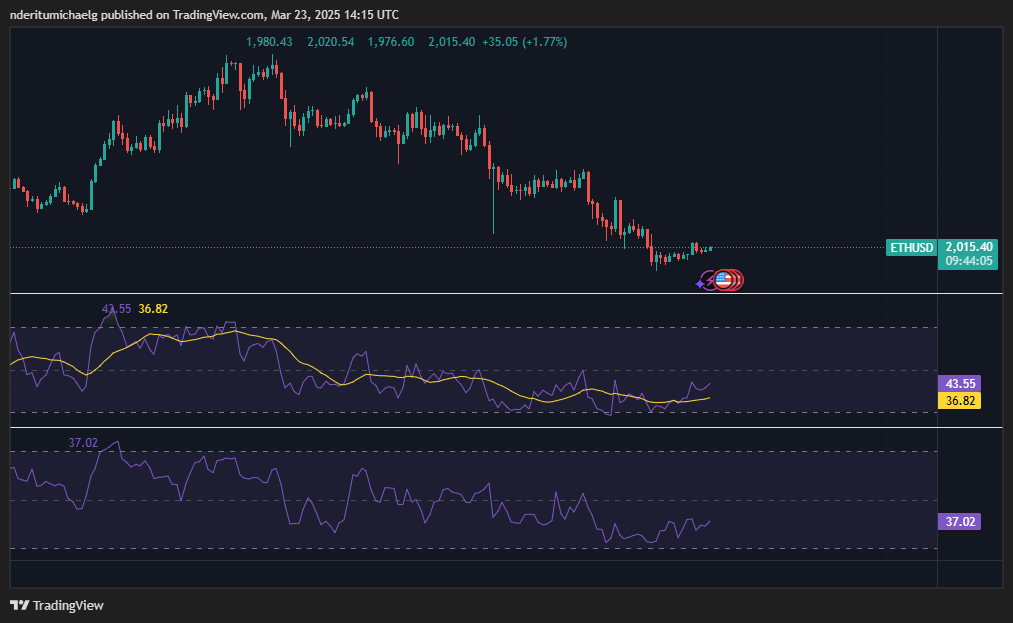Click the 37.02 axis label in the lower pane
This screenshot has height=623, width=1013.
[959, 522]
